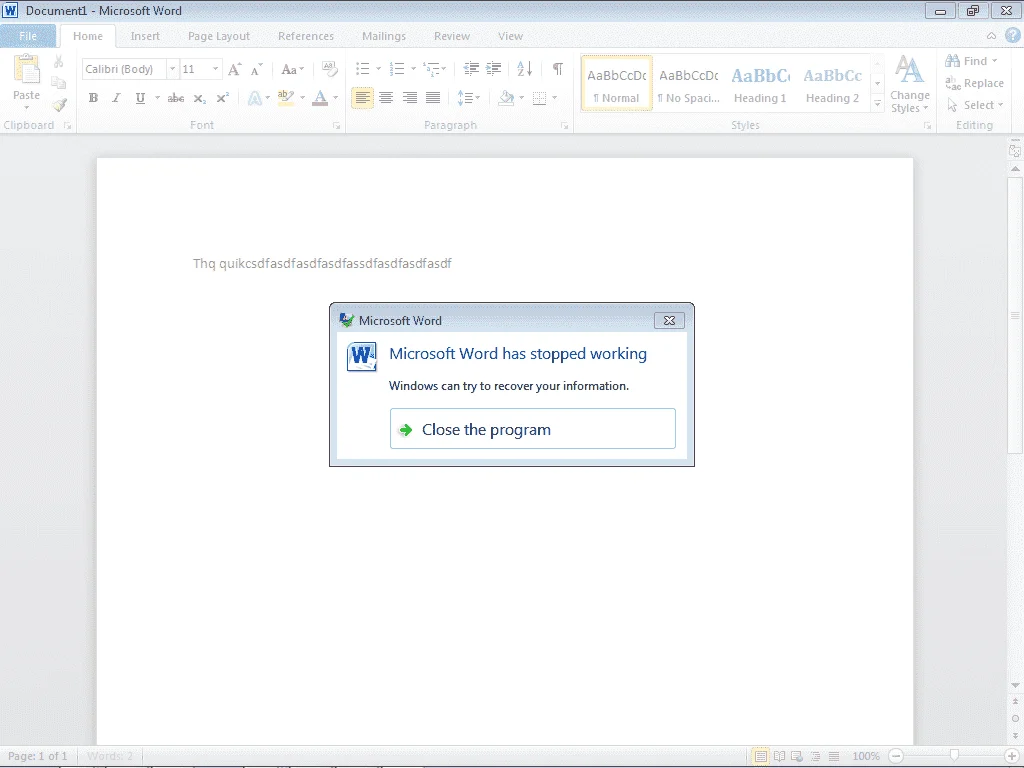The image size is (1024, 768).
Task: Center the paragraph text
Action: coord(386,98)
